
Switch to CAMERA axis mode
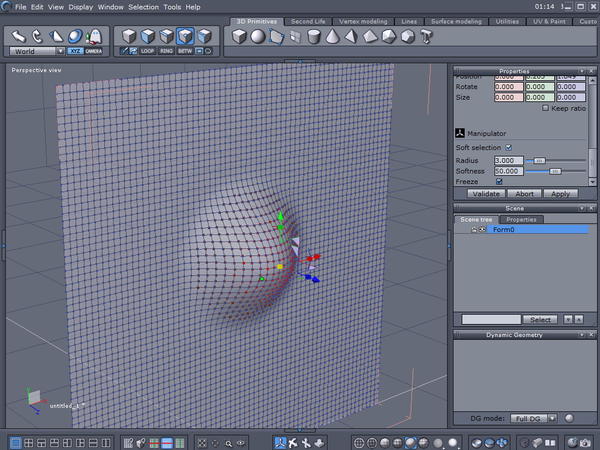93,51
